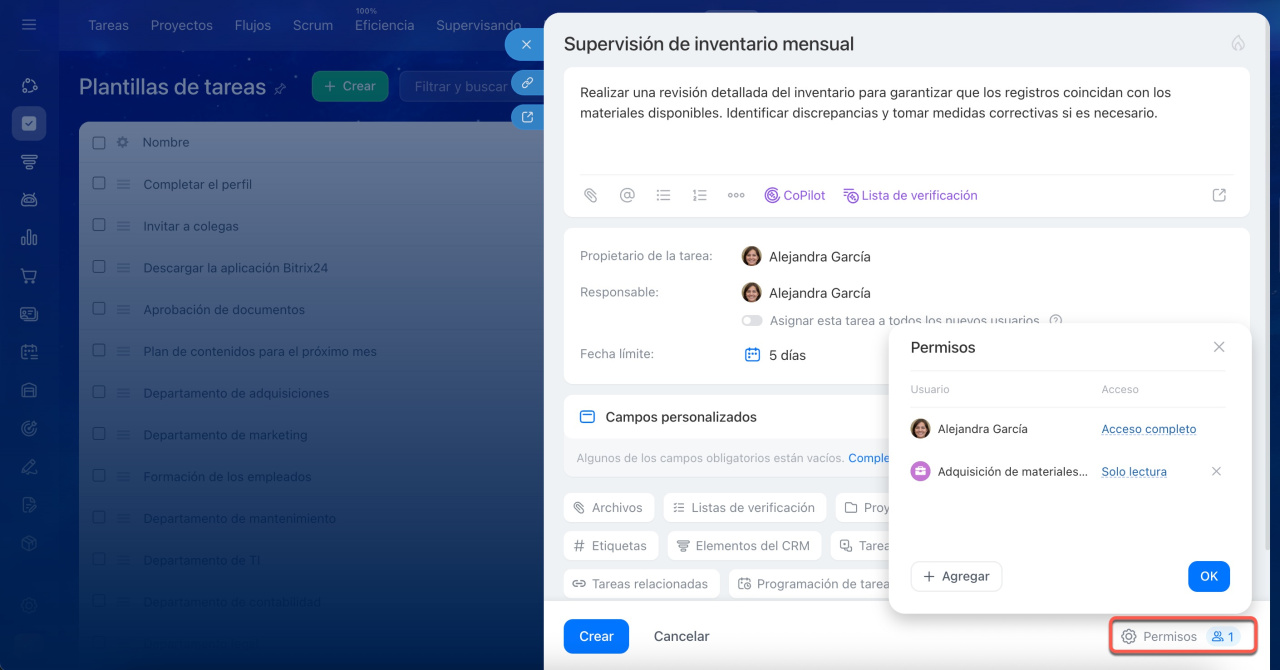Remove Adquisición de materiales permission entry
1280x670 pixels.
click(1216, 471)
